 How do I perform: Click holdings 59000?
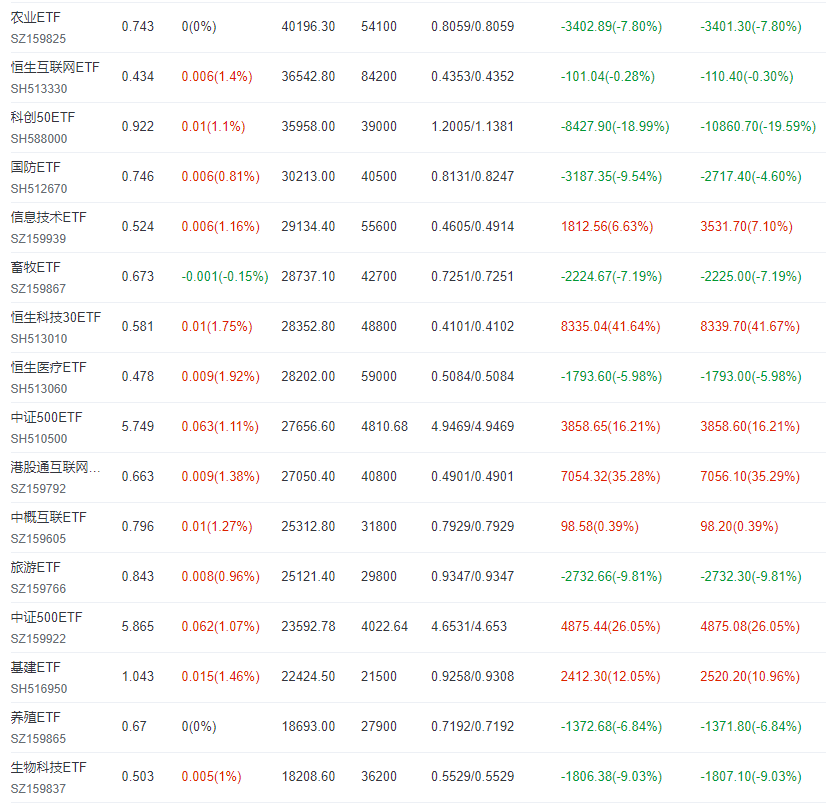pyautogui.click(x=379, y=377)
